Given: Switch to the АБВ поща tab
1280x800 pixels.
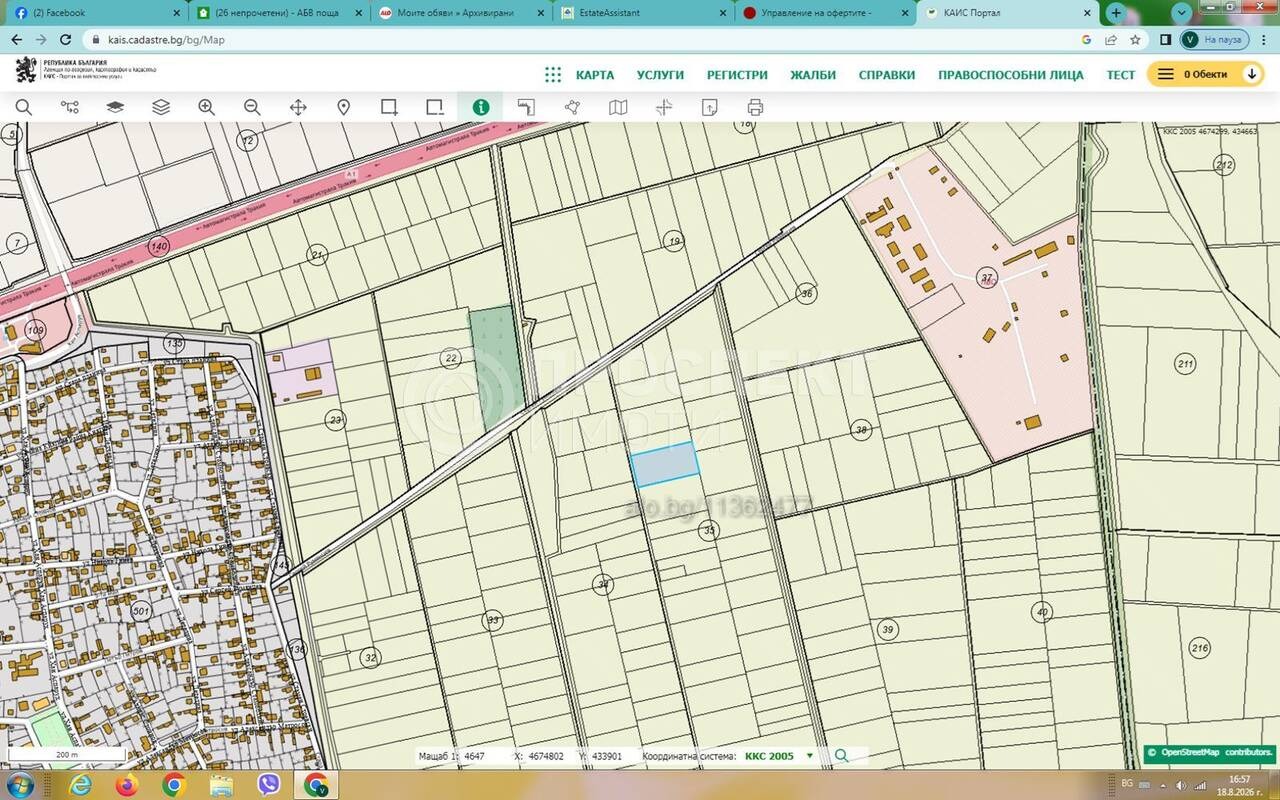Looking at the screenshot, I should coord(279,13).
